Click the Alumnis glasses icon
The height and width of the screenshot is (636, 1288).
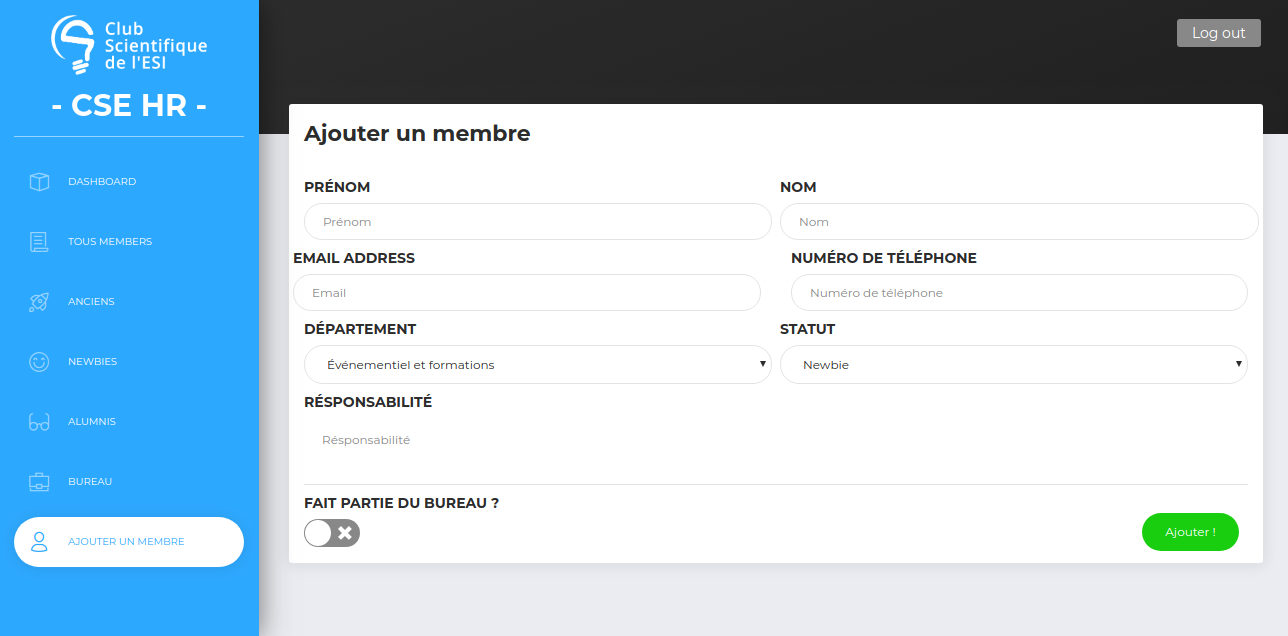[x=39, y=422]
